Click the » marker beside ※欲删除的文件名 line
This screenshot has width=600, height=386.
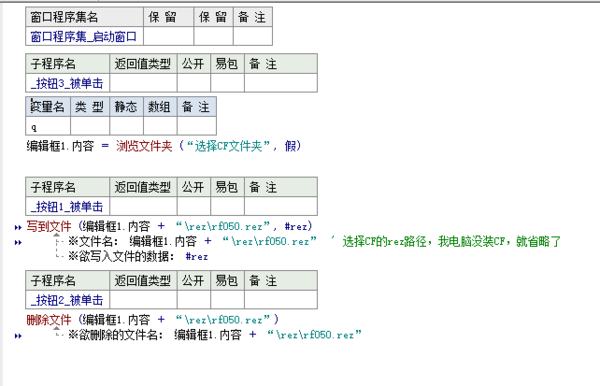(18, 336)
